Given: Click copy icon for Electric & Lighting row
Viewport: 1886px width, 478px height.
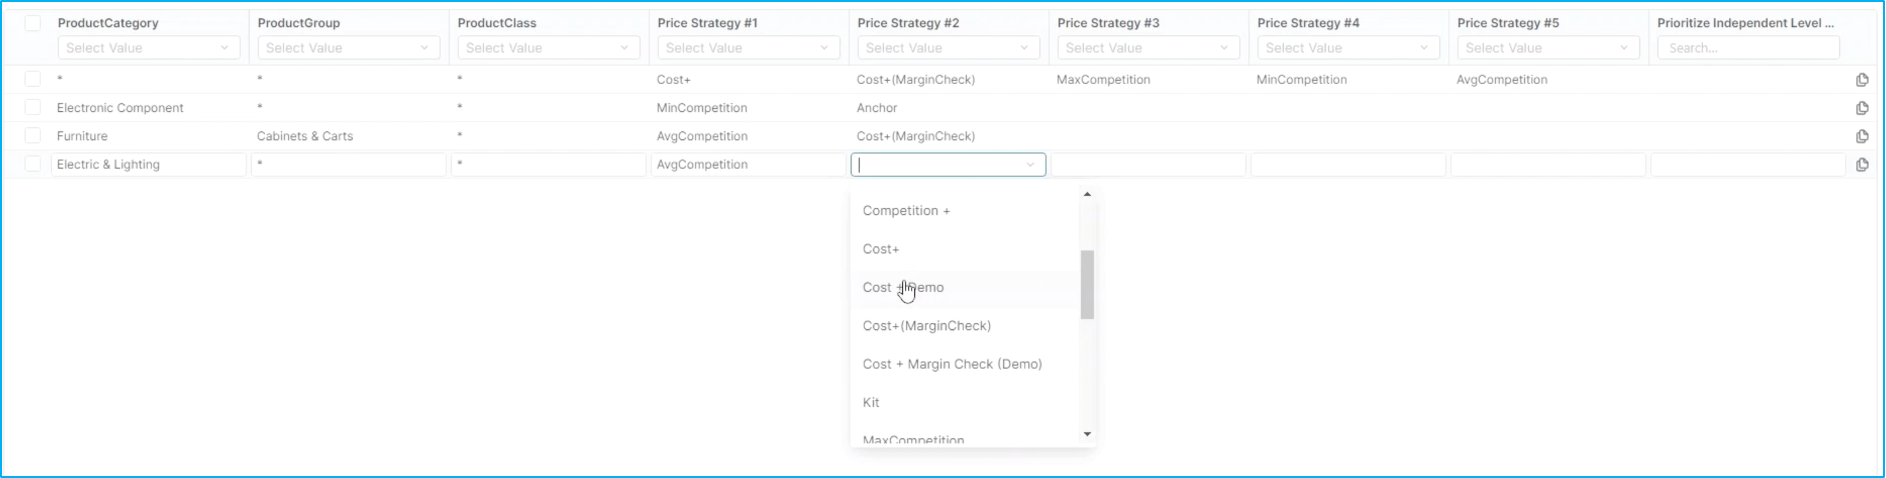Looking at the screenshot, I should point(1861,165).
